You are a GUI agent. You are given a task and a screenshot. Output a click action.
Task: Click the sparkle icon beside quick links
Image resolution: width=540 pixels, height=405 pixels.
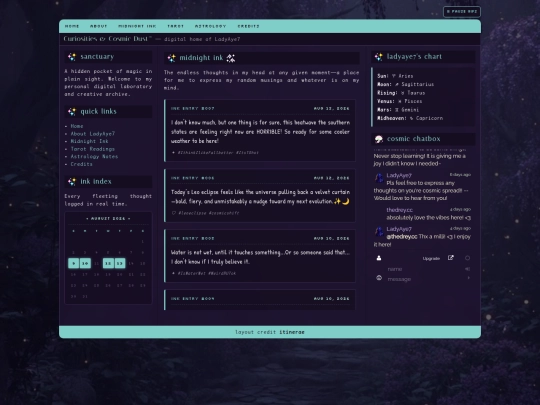pos(72,112)
